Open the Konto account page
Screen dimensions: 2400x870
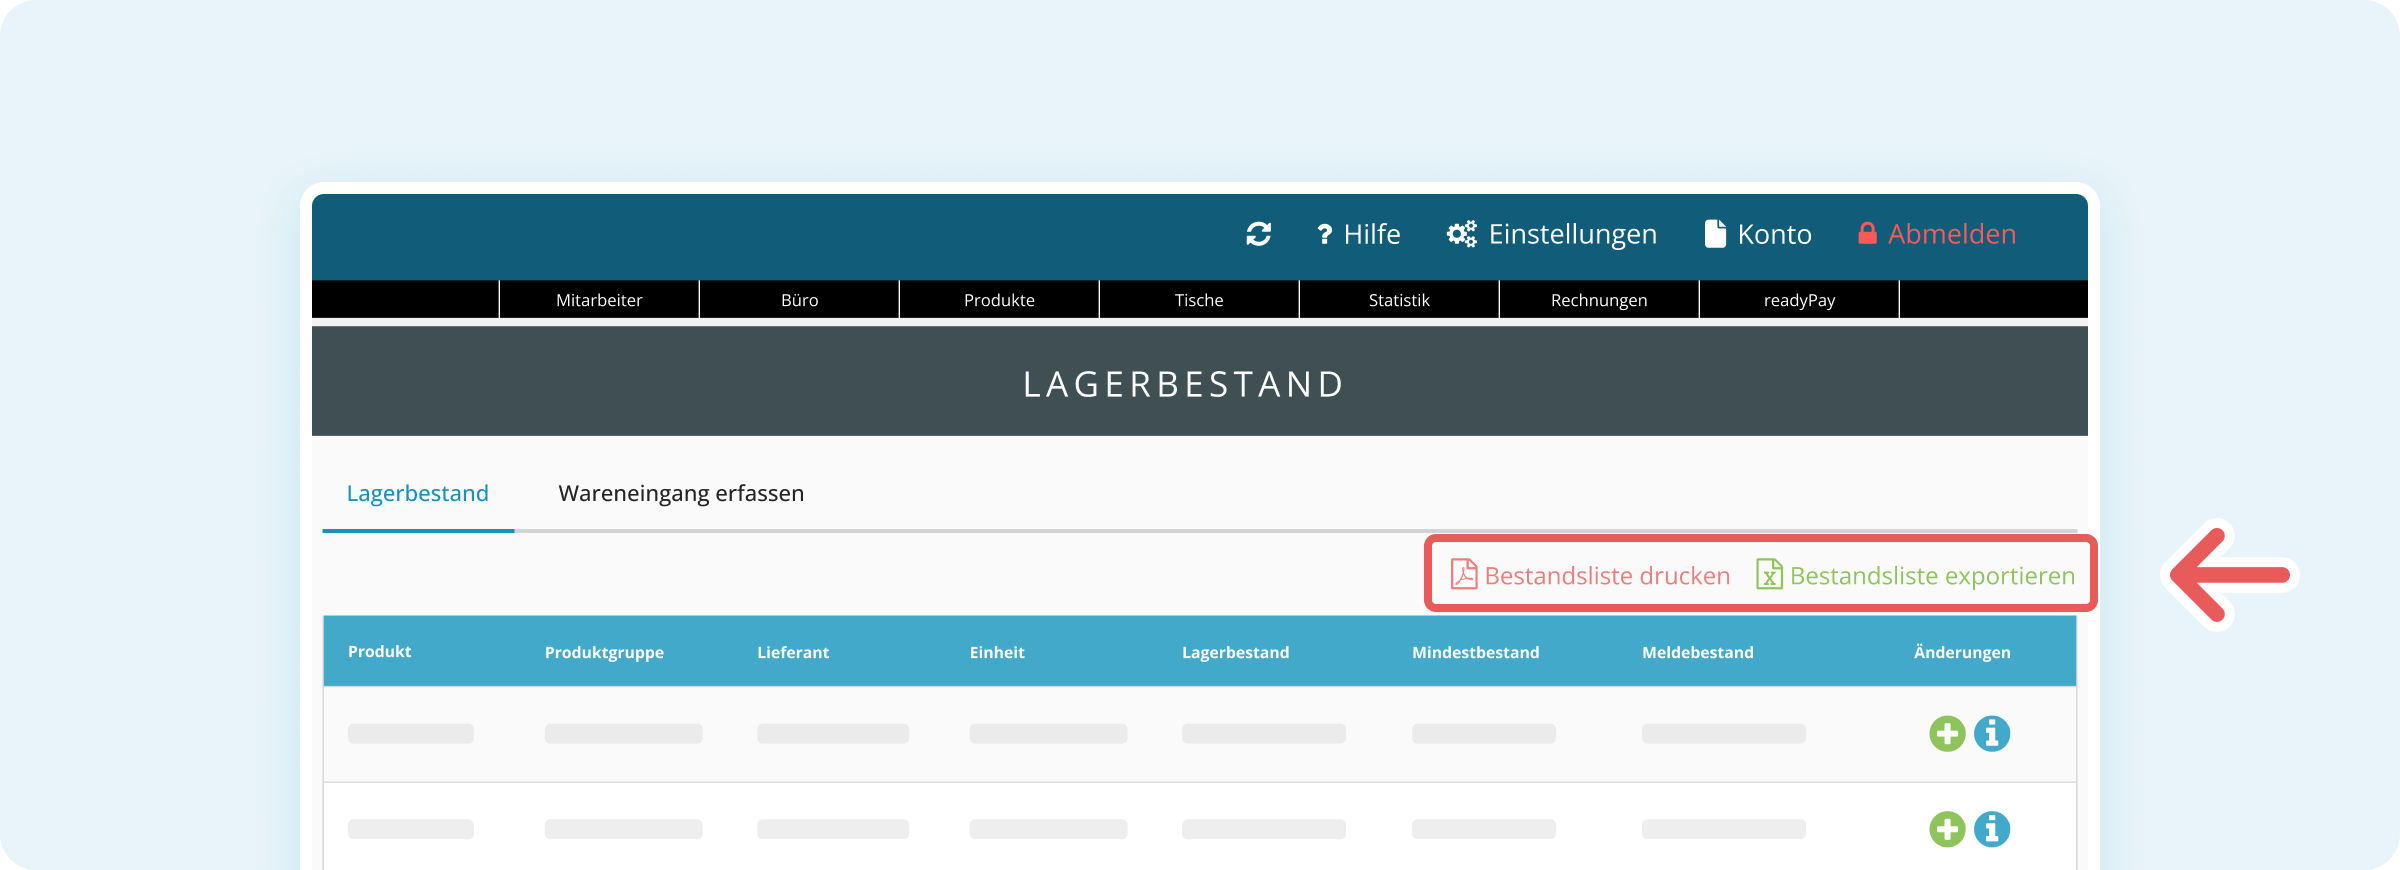[1758, 234]
